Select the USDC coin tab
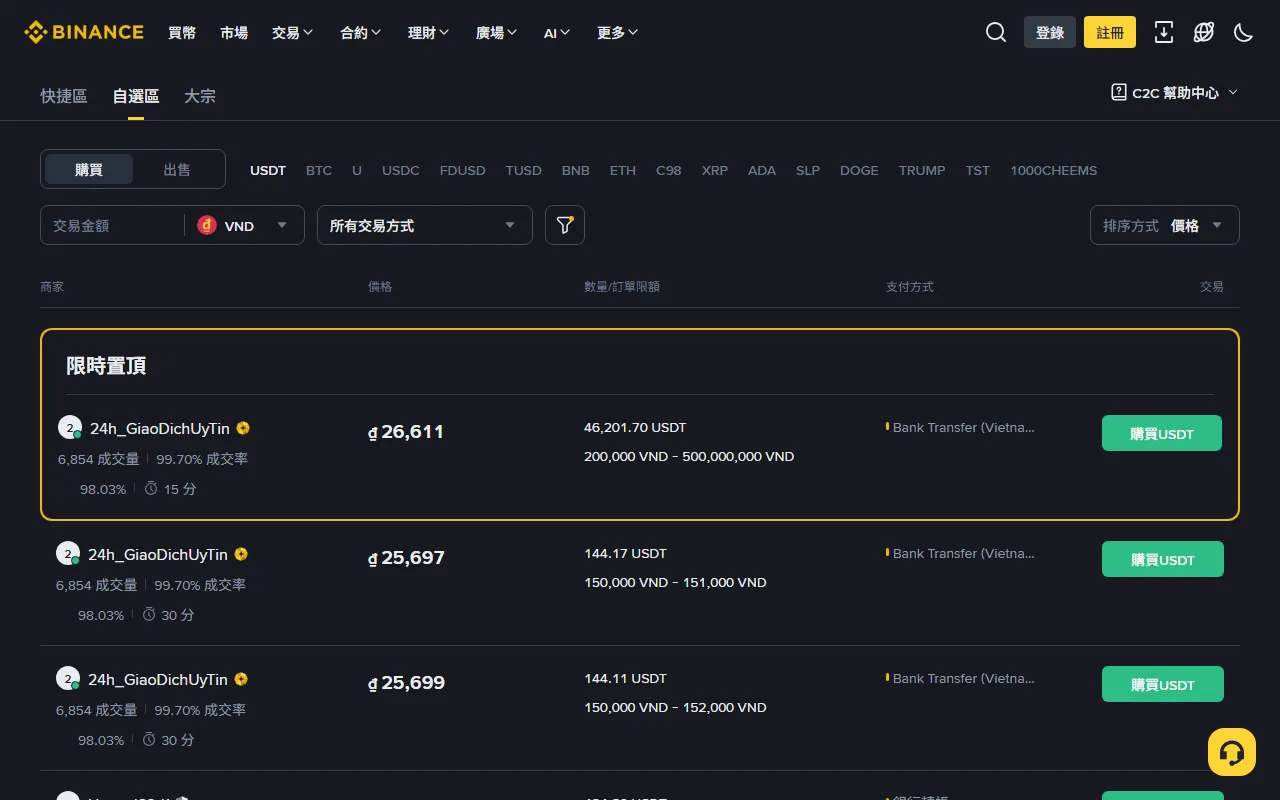 pos(401,170)
